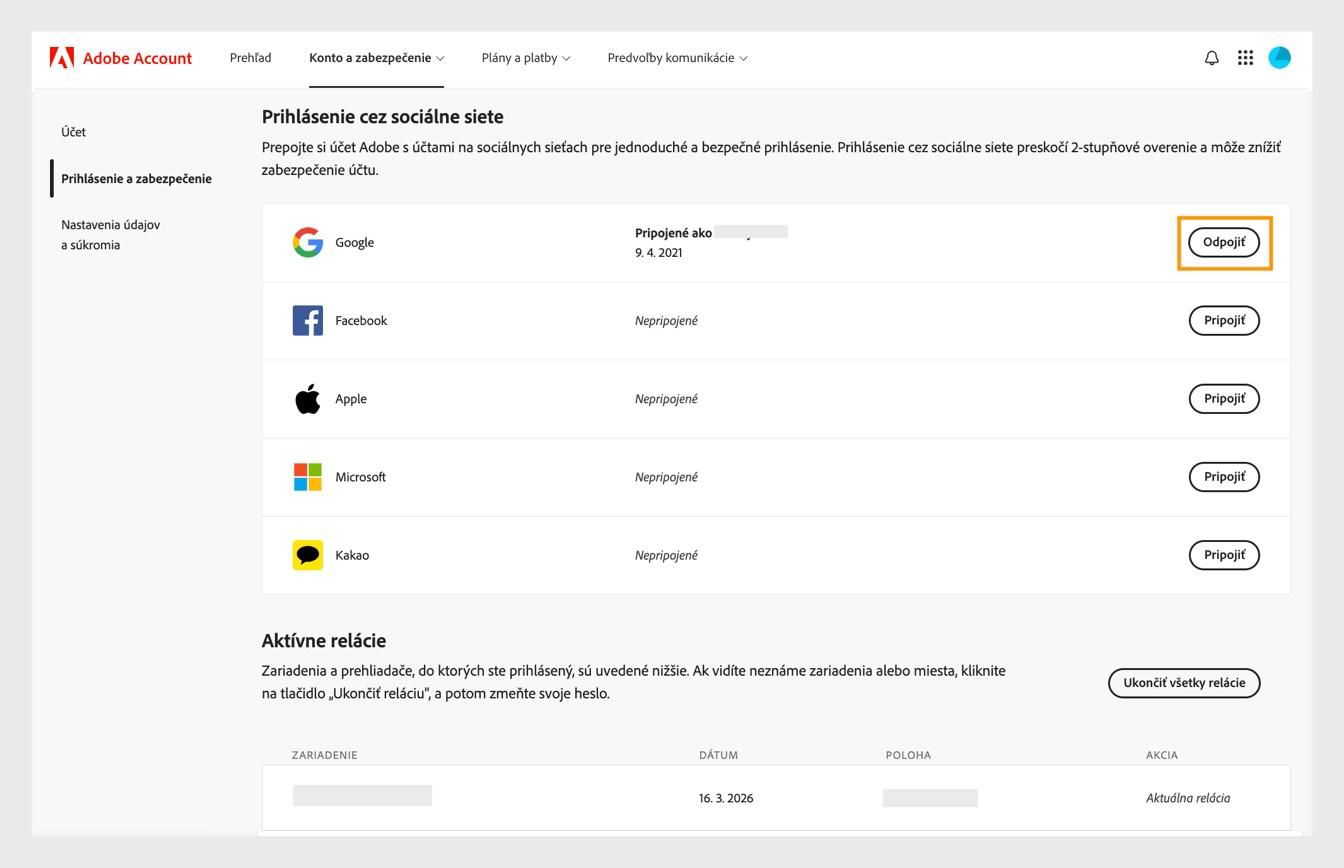Go to the Prehľad tab
Image resolution: width=1344 pixels, height=868 pixels.
[250, 58]
